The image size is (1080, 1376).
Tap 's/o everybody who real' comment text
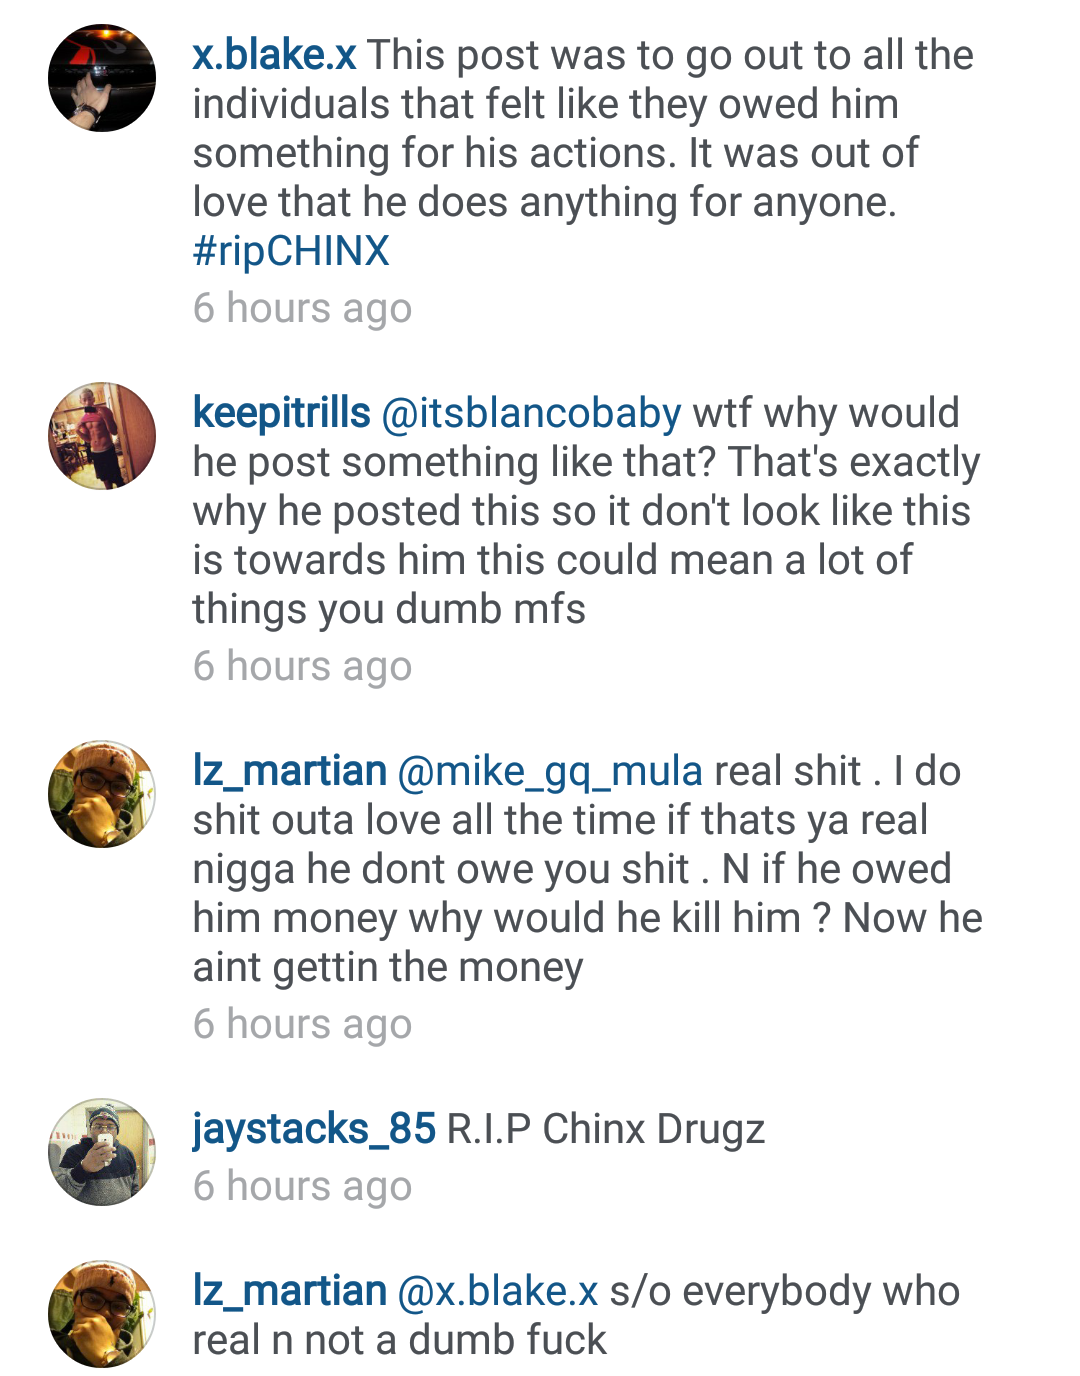pyautogui.click(x=576, y=1316)
